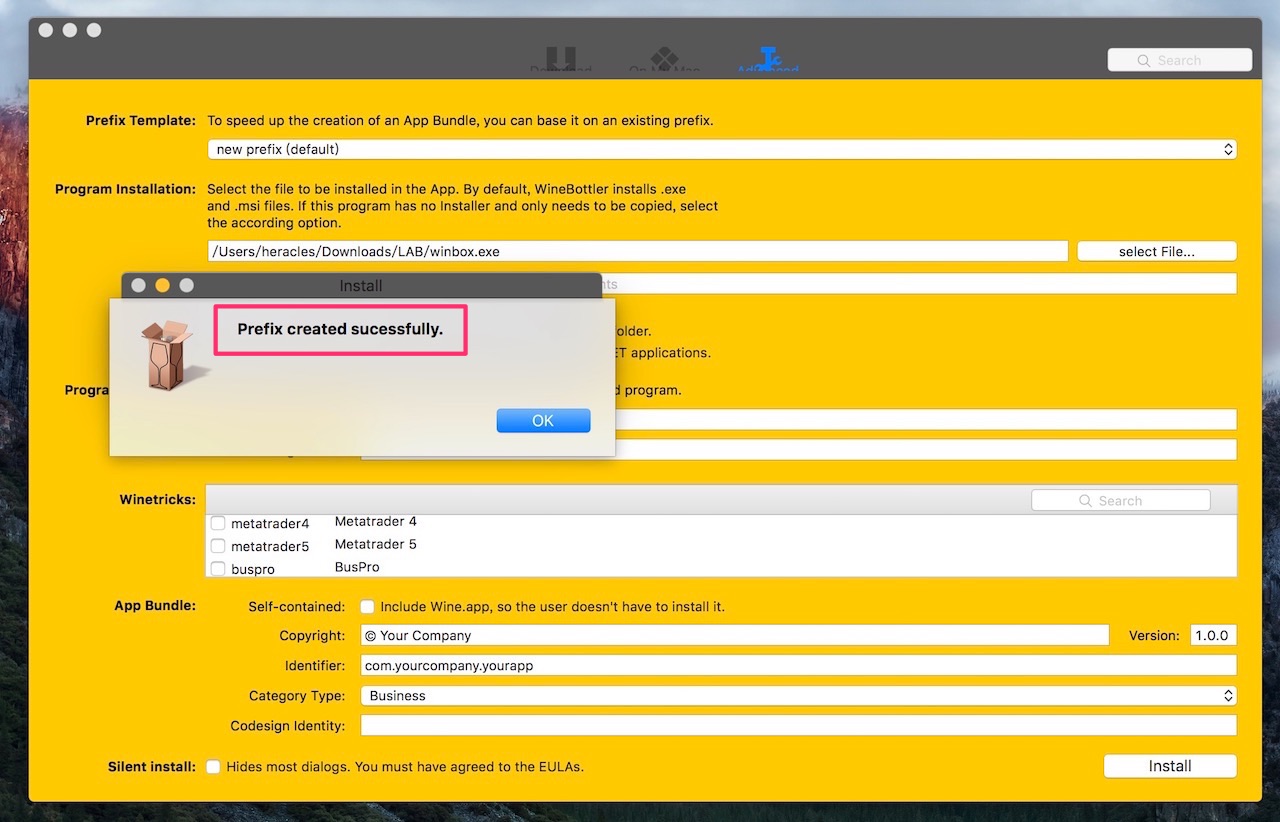This screenshot has height=822, width=1280.
Task: Click the Copyright text field
Action: (735, 635)
